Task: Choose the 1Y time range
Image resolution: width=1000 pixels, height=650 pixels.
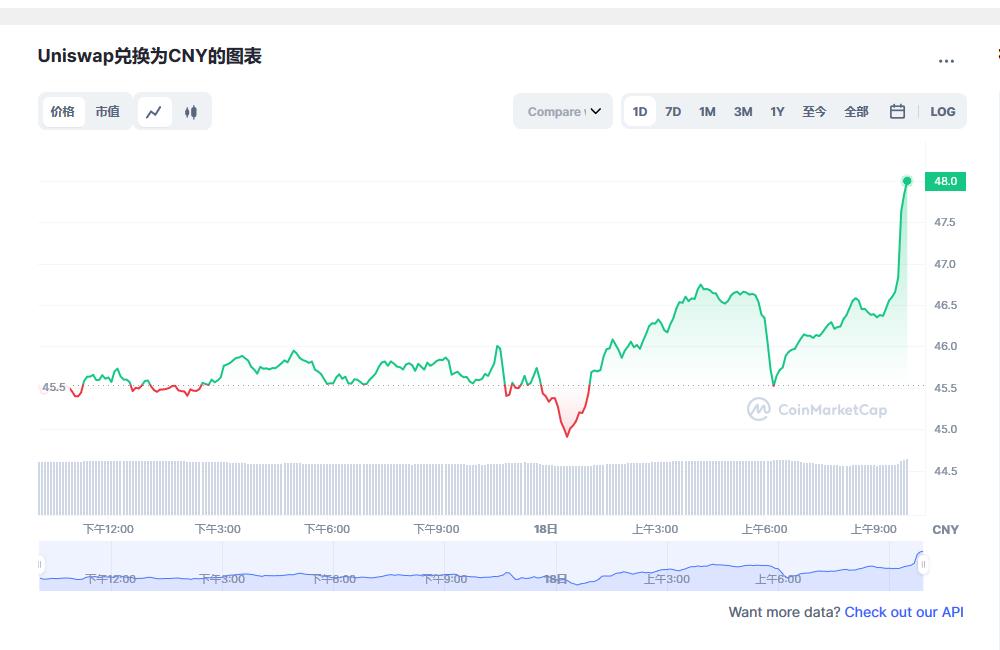Action: point(777,112)
